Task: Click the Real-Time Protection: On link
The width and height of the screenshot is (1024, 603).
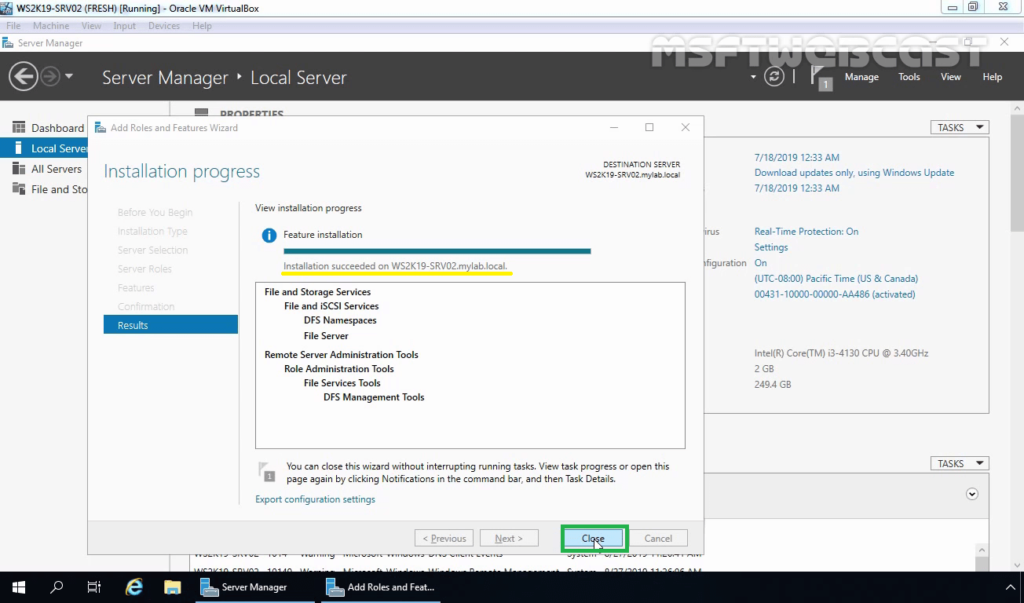Action: (x=807, y=231)
